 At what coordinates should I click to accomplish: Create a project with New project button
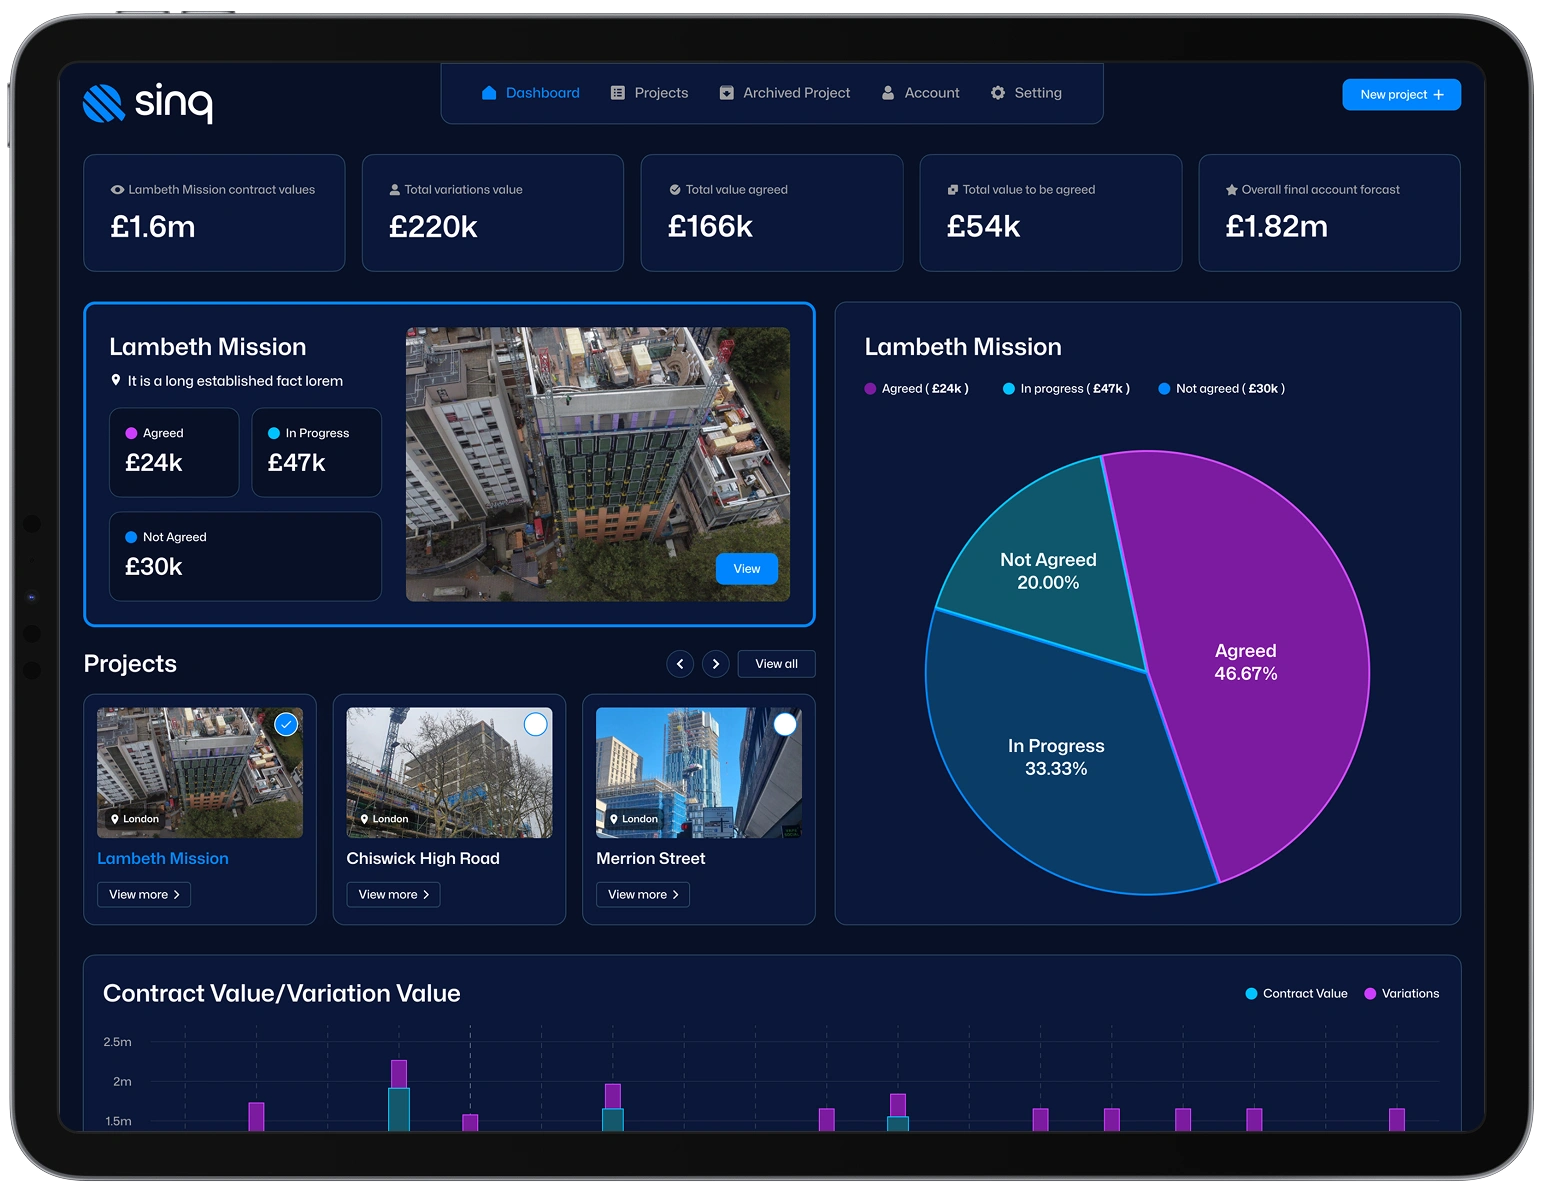pyautogui.click(x=1401, y=95)
